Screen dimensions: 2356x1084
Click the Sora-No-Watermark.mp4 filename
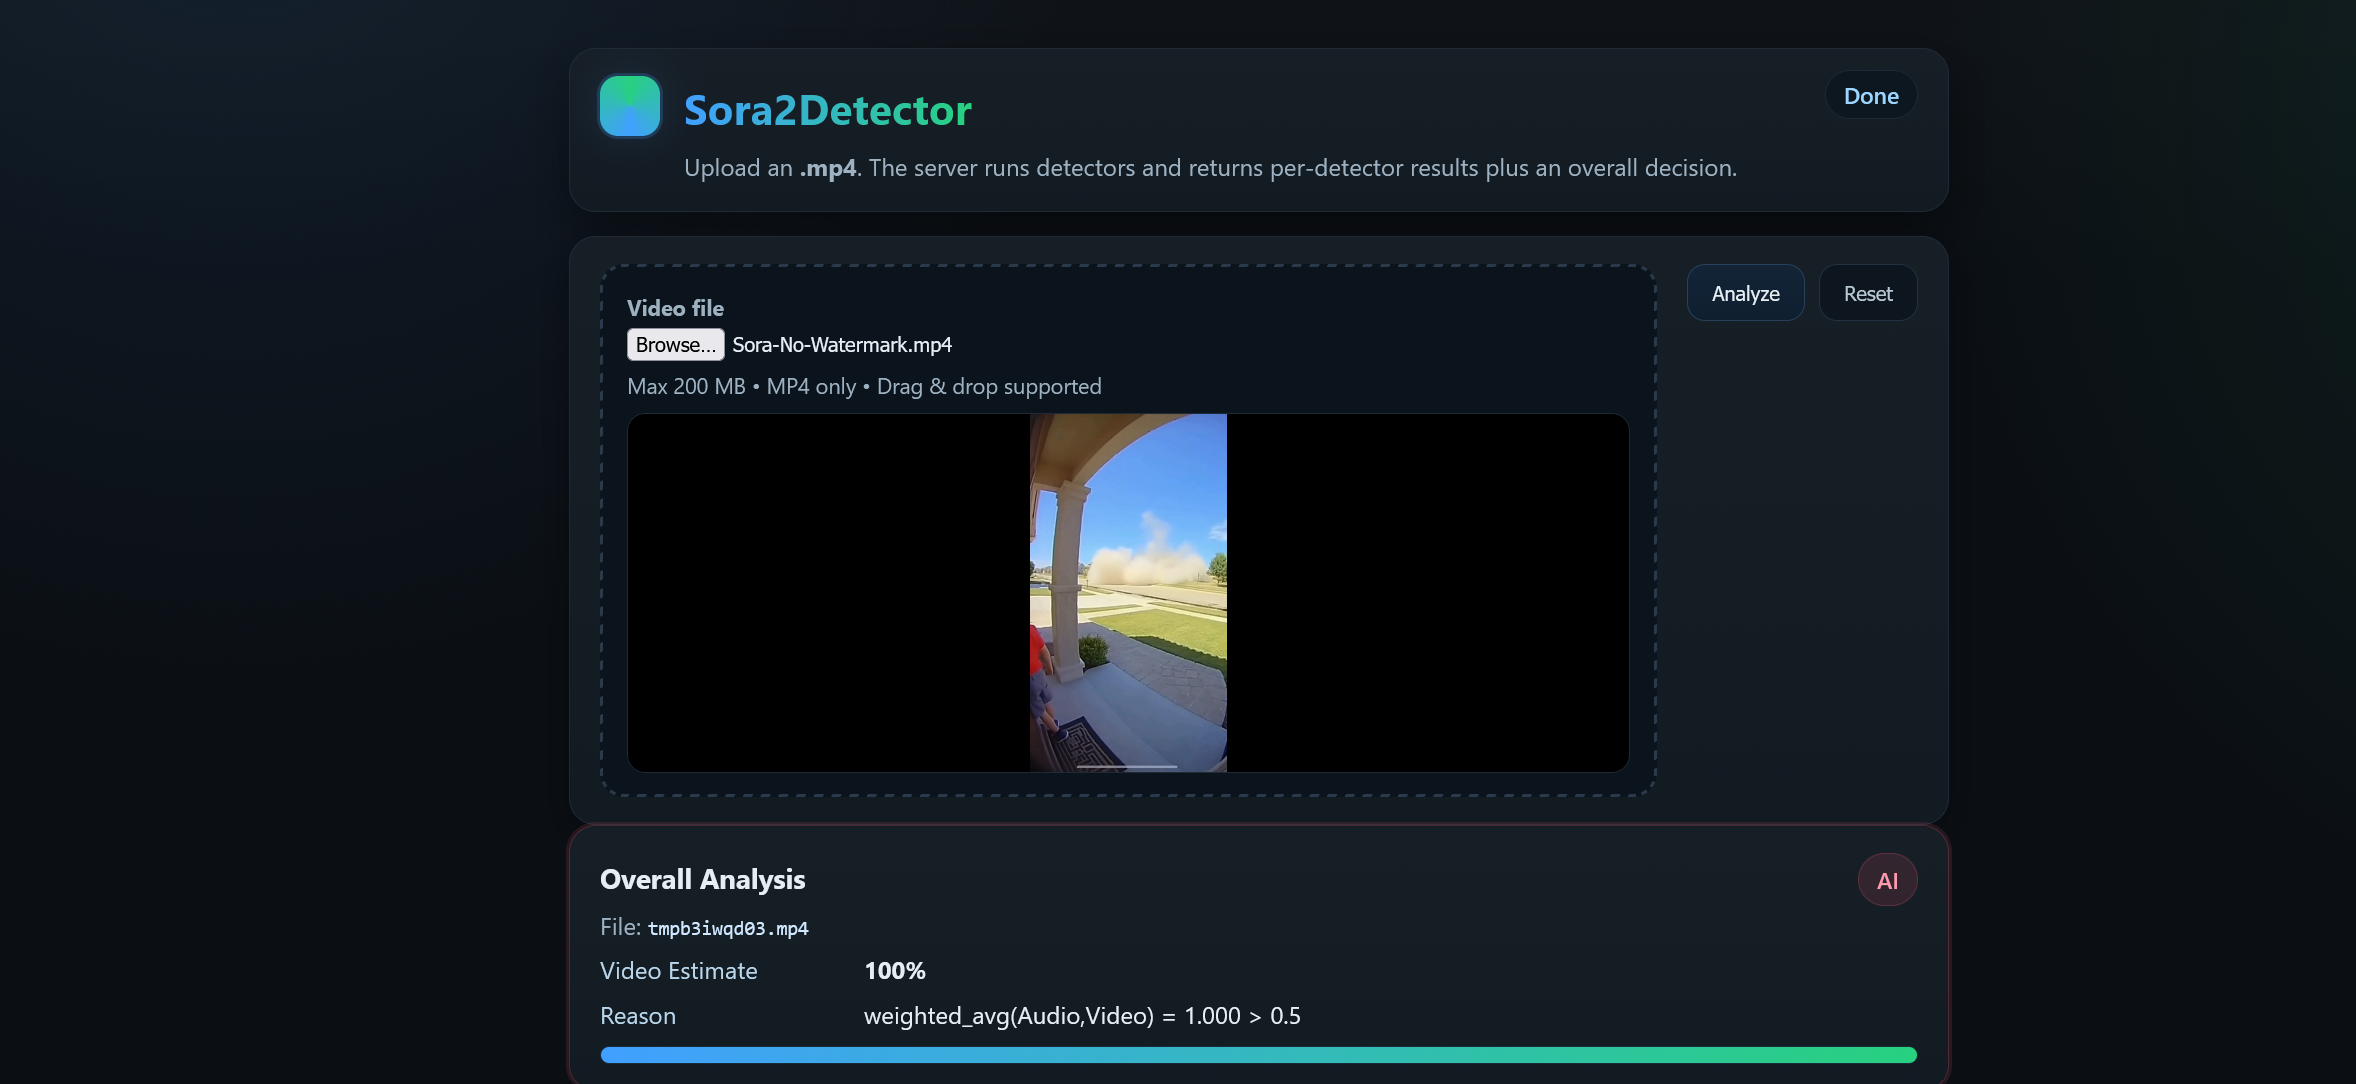(841, 345)
